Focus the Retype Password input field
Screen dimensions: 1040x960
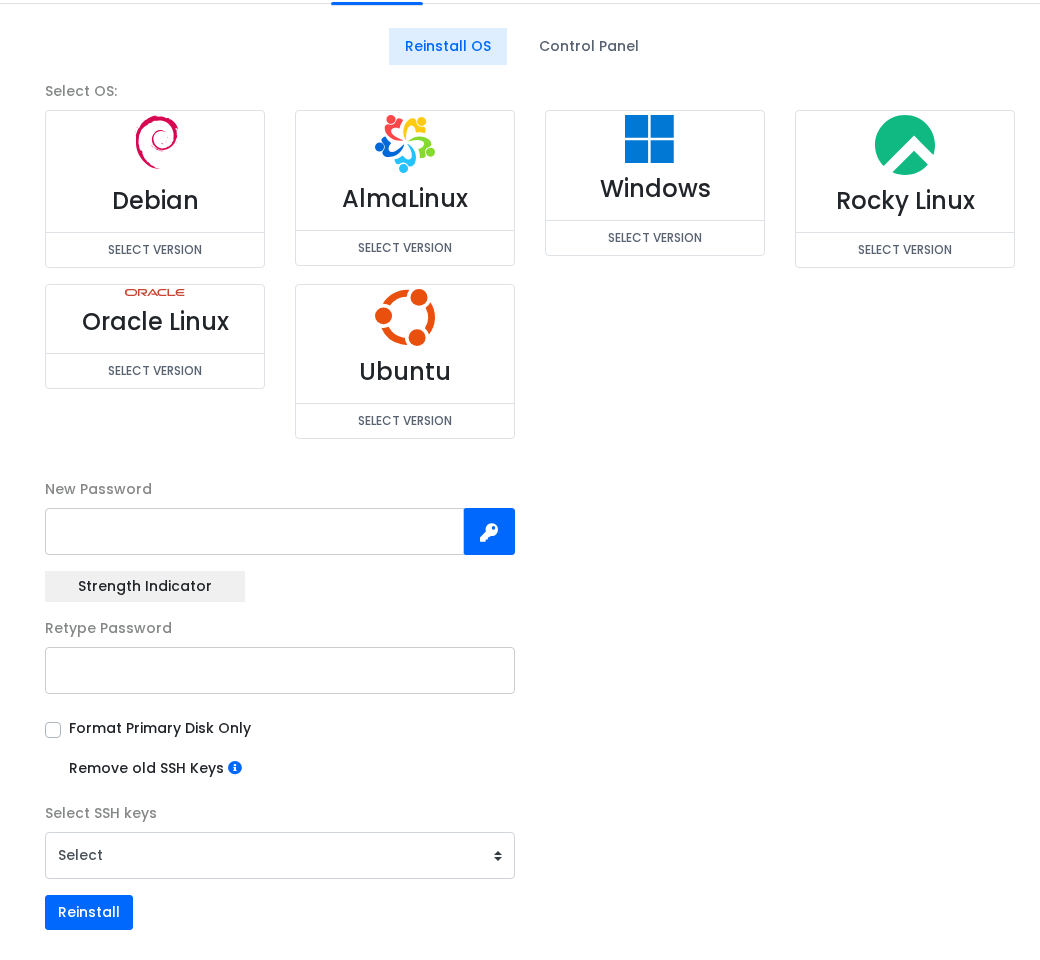pos(280,671)
